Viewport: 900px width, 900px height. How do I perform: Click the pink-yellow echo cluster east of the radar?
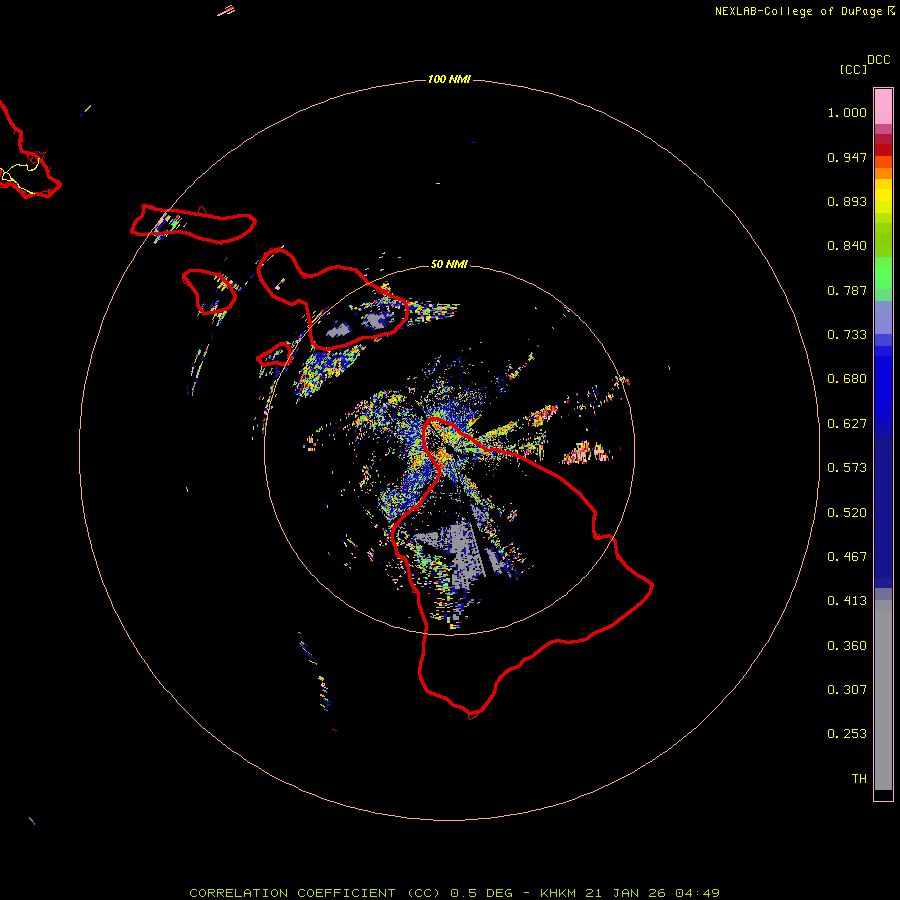585,452
